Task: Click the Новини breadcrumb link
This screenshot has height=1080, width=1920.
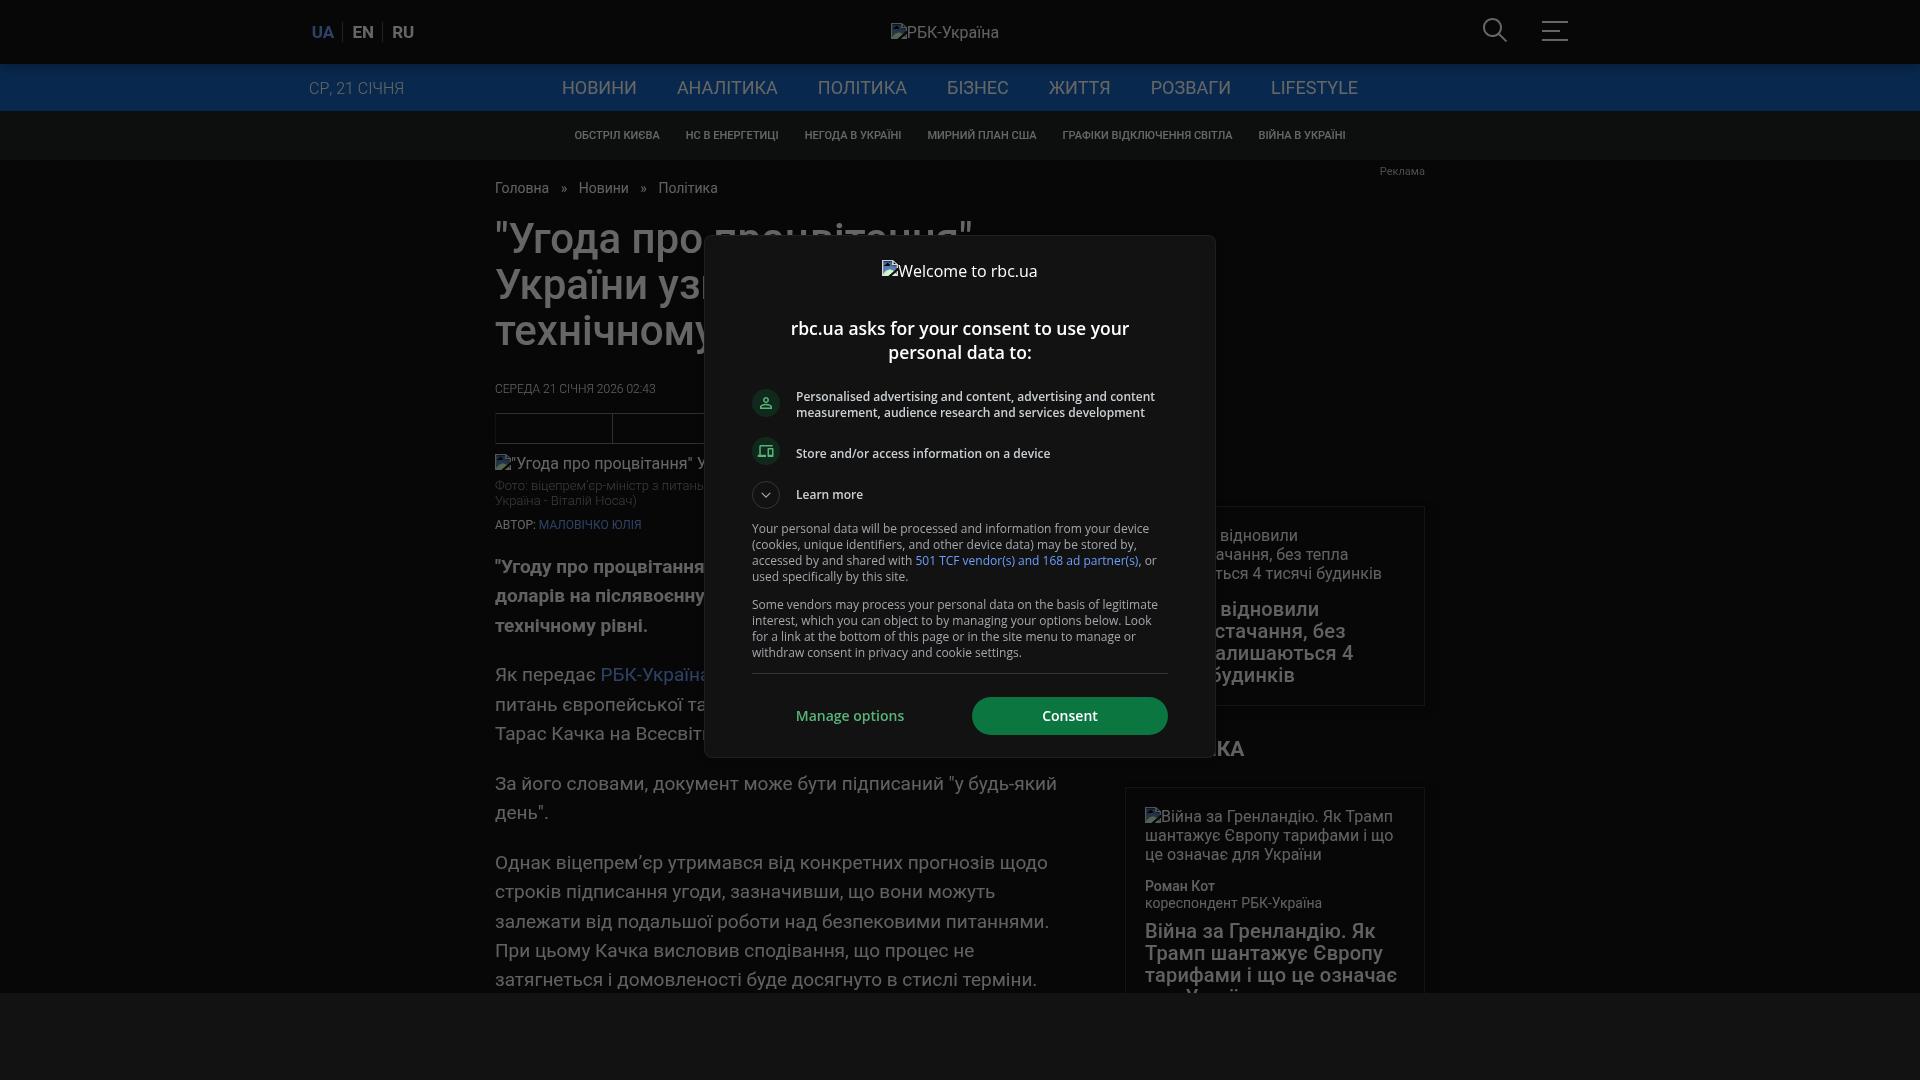Action: [603, 188]
